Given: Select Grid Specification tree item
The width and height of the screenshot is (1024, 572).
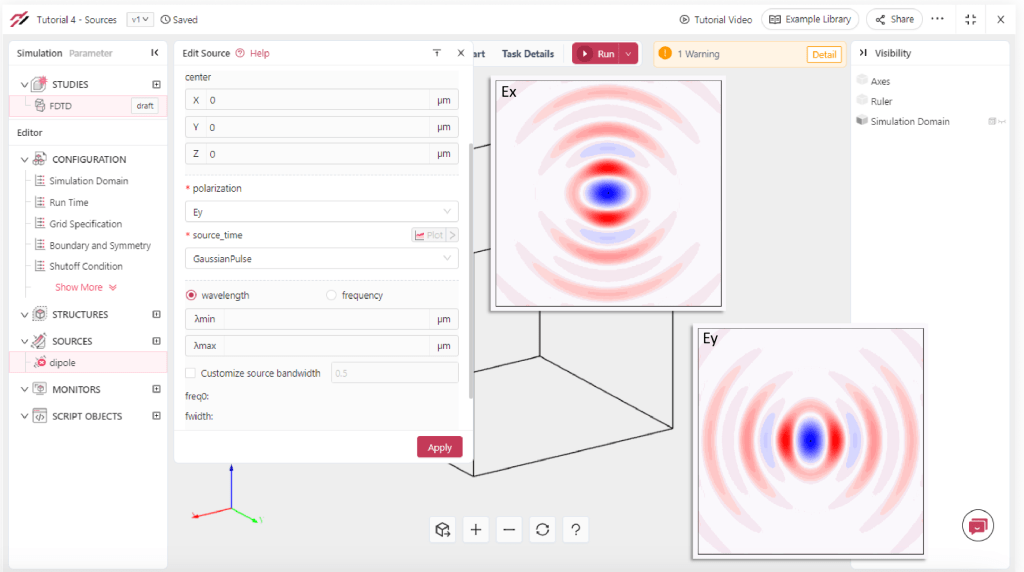Looking at the screenshot, I should pos(86,224).
